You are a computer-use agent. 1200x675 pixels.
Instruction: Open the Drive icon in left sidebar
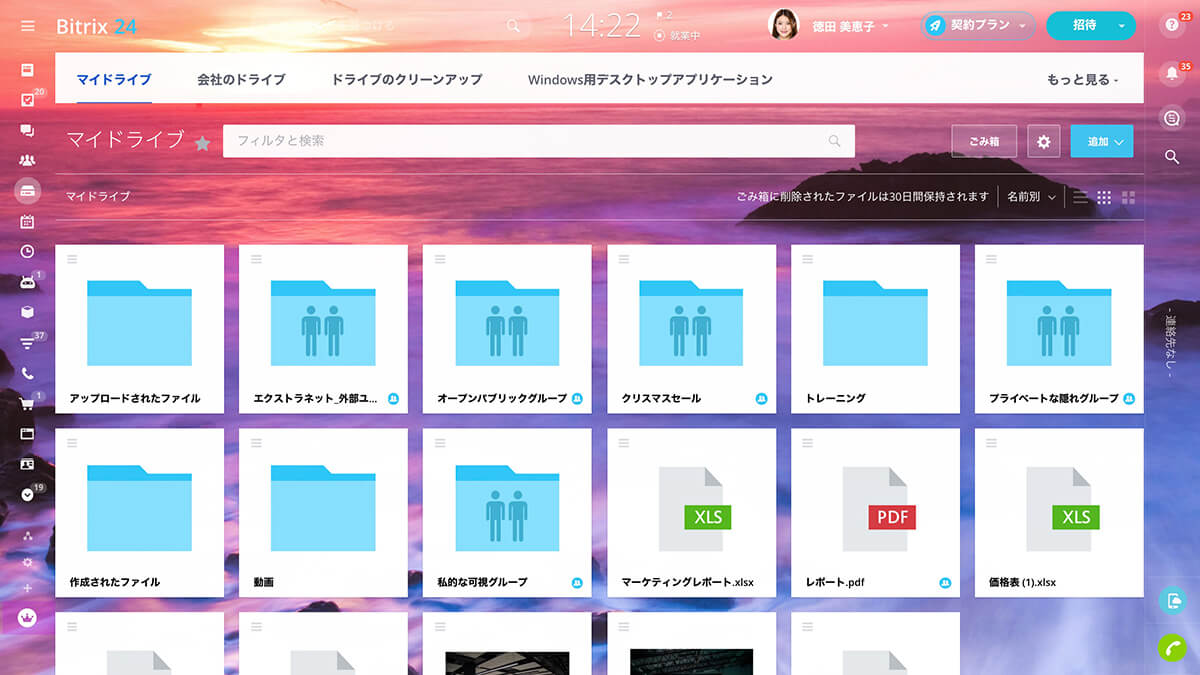[27, 190]
